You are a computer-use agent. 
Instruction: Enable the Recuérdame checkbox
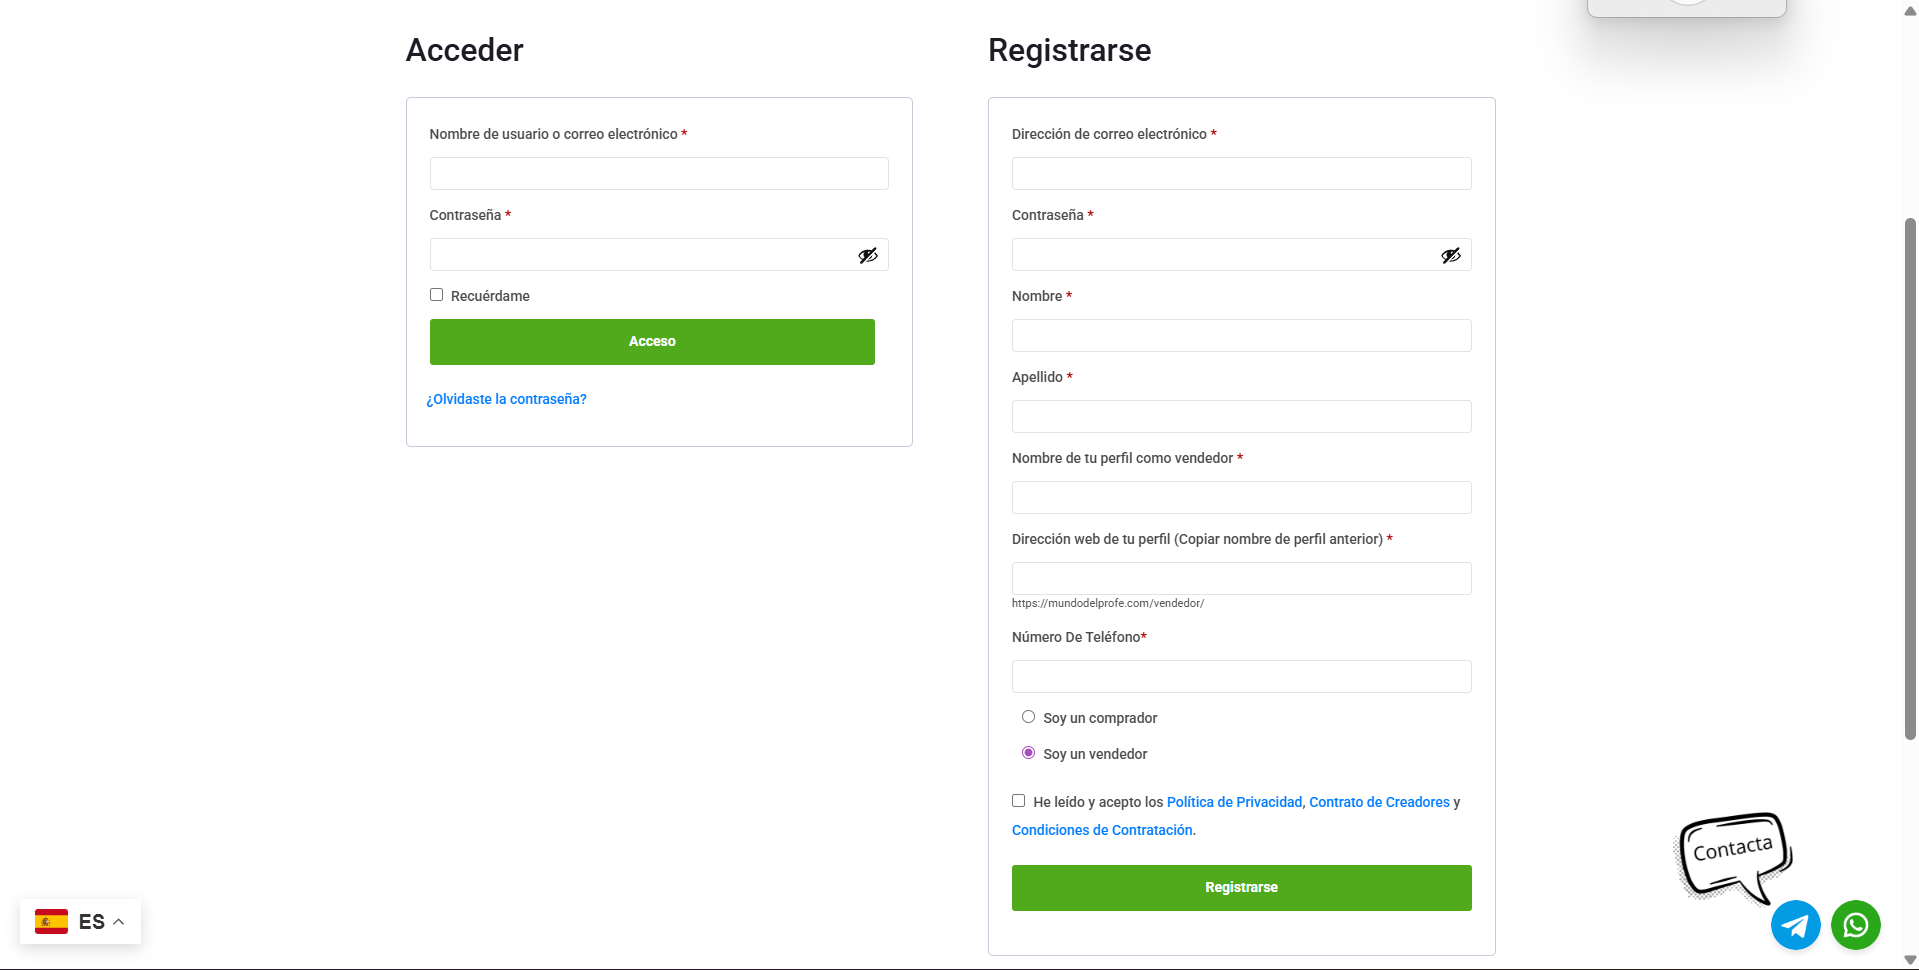tap(436, 295)
